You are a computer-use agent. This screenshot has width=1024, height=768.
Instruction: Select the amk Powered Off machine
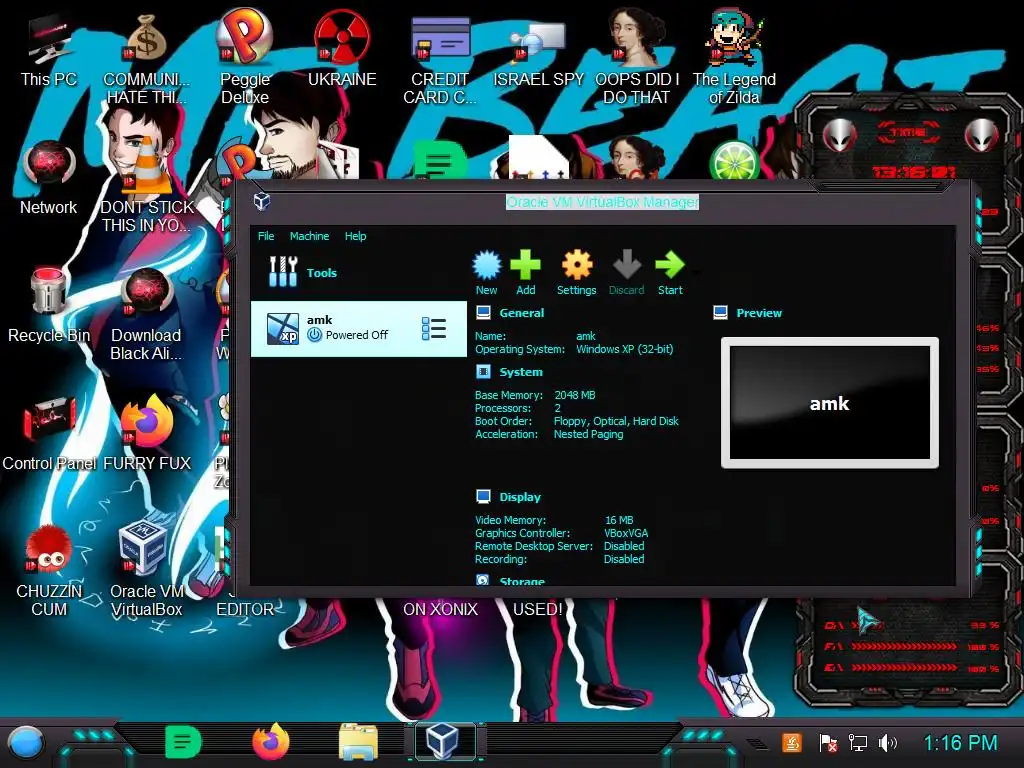359,328
